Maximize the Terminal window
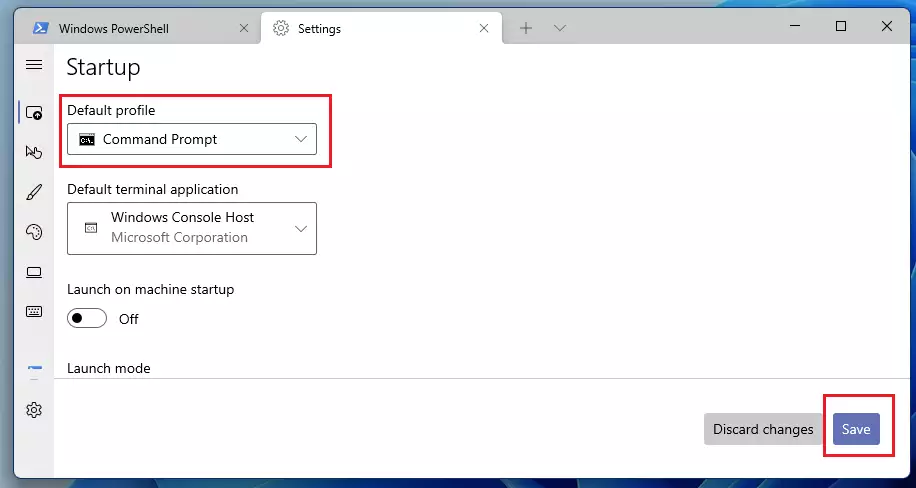916x488 pixels. (x=841, y=26)
